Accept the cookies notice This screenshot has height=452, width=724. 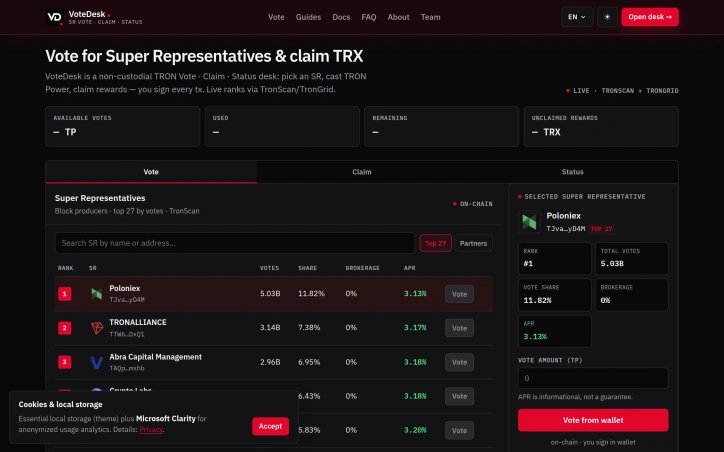click(x=270, y=426)
